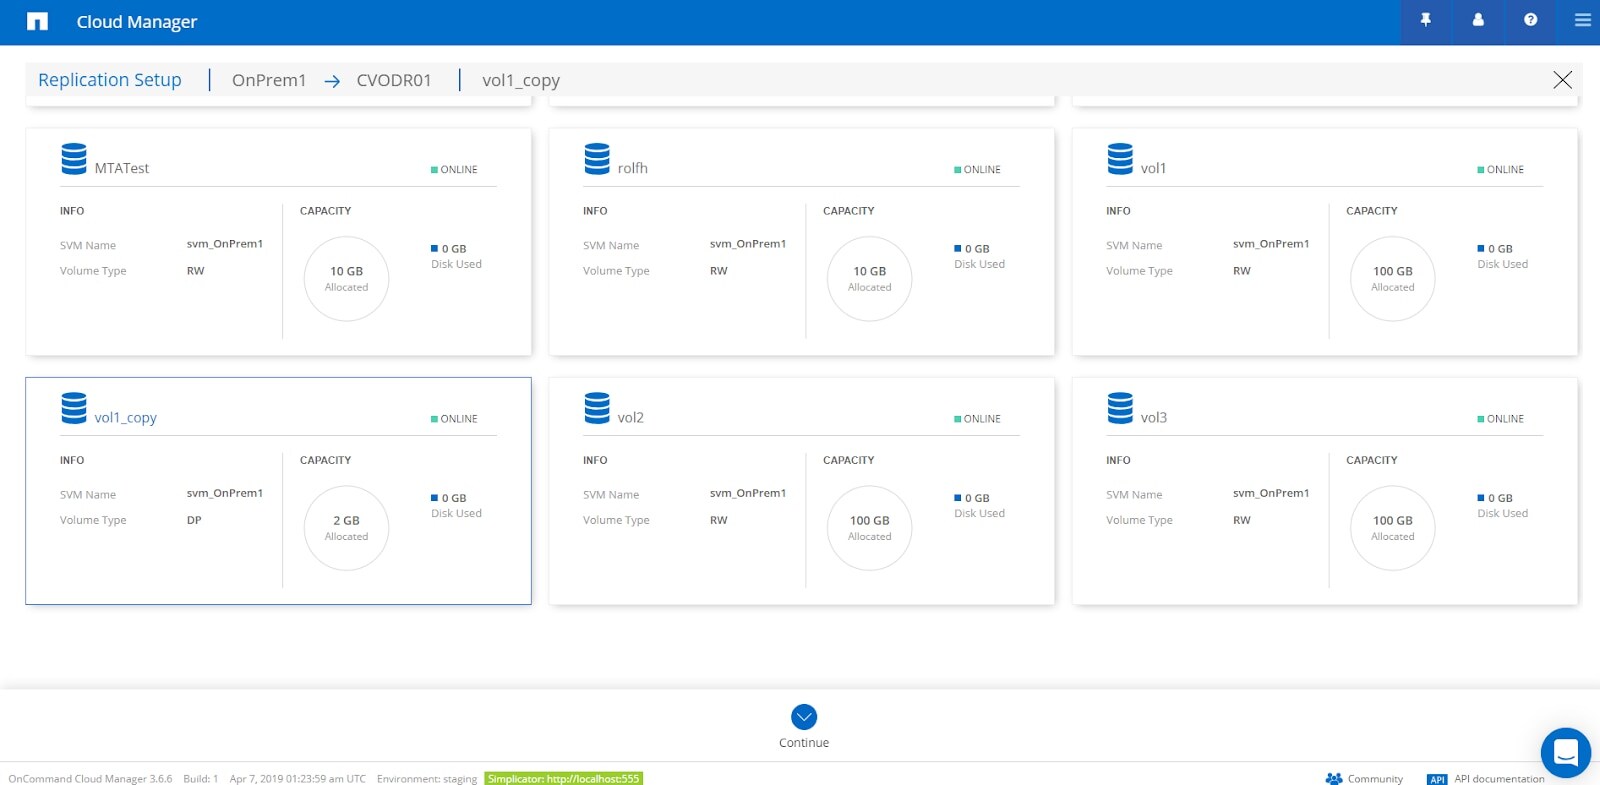Click the ONLINE status on vol1
Image resolution: width=1600 pixels, height=785 pixels.
point(1500,170)
